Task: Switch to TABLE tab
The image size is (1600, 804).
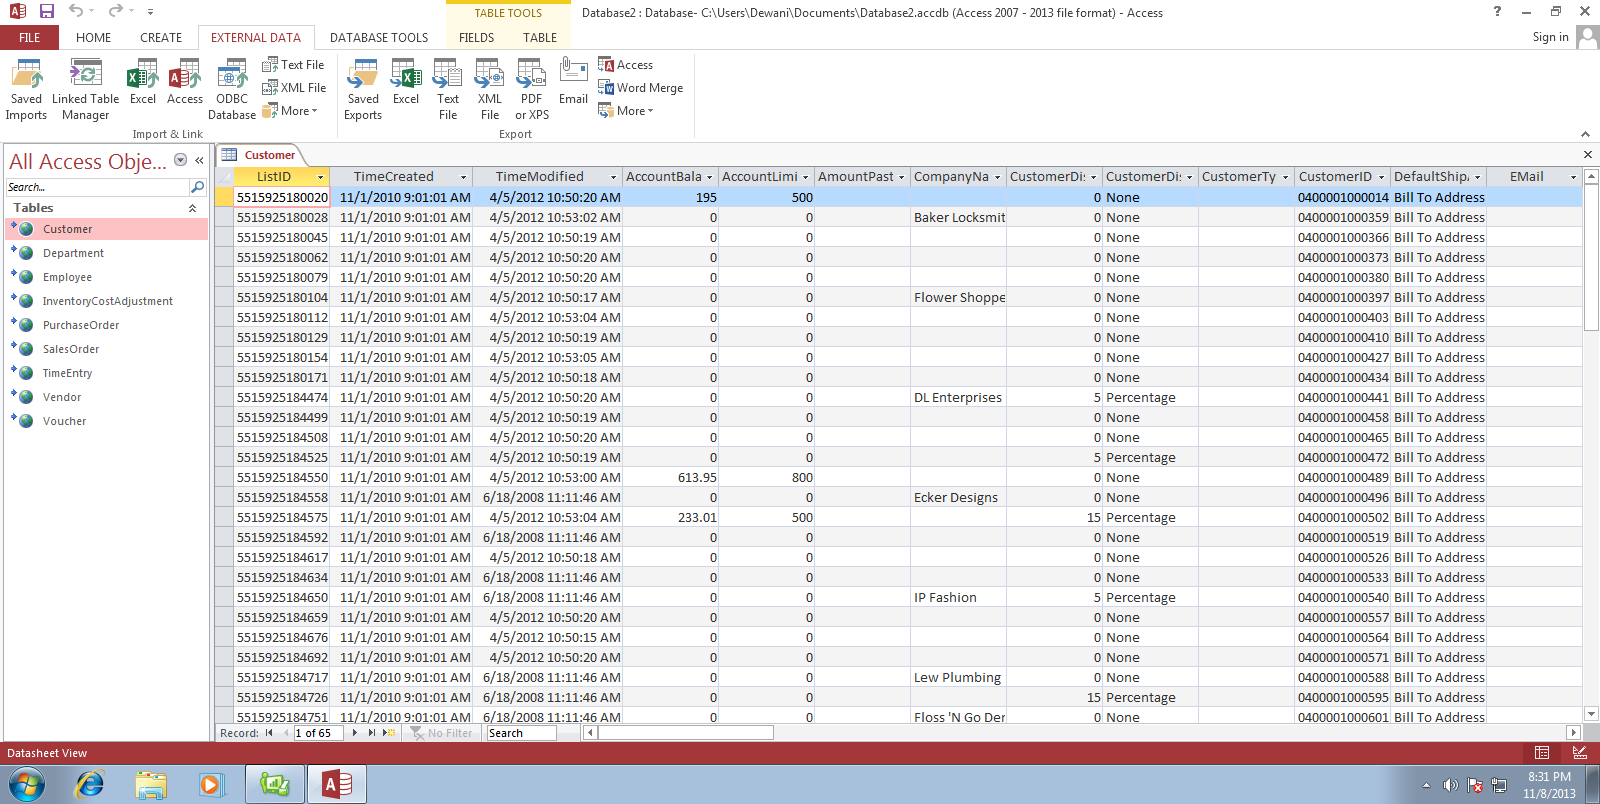Action: (x=540, y=38)
